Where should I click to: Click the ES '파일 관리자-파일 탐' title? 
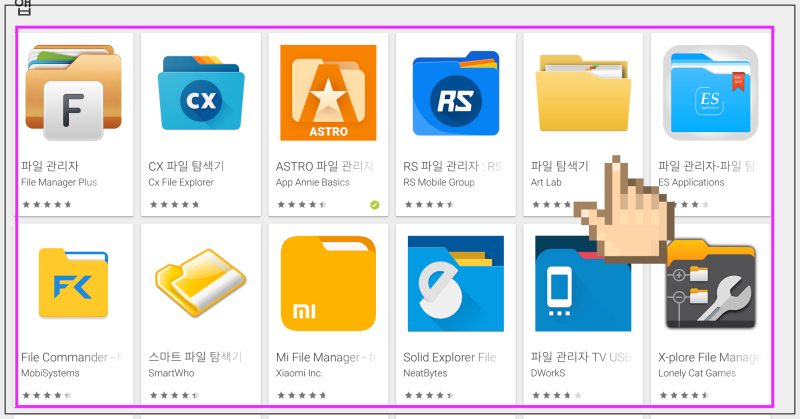[x=707, y=166]
